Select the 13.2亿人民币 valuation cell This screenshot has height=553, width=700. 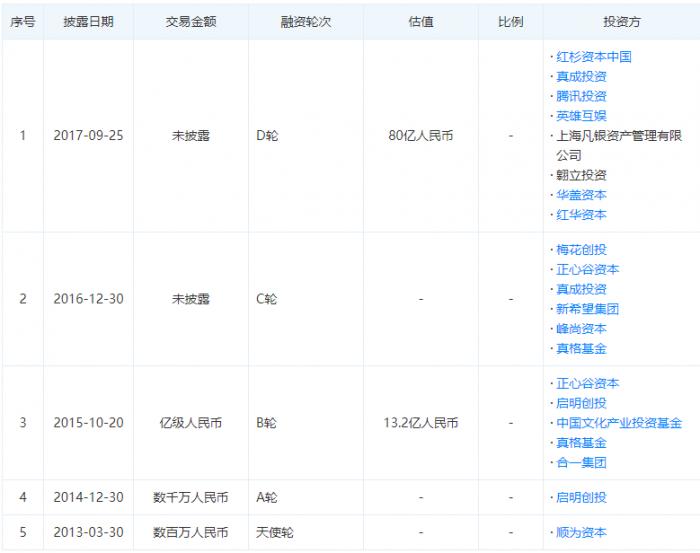point(421,423)
